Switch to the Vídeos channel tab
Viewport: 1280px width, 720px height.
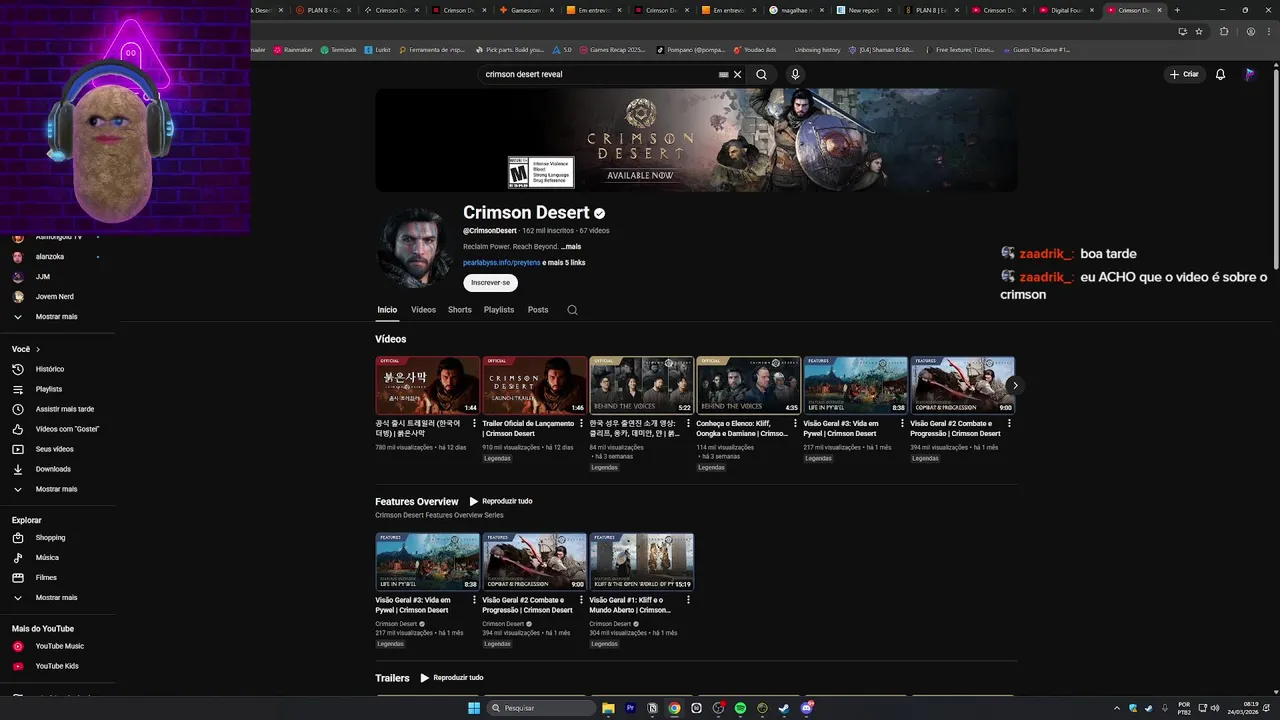coord(424,310)
